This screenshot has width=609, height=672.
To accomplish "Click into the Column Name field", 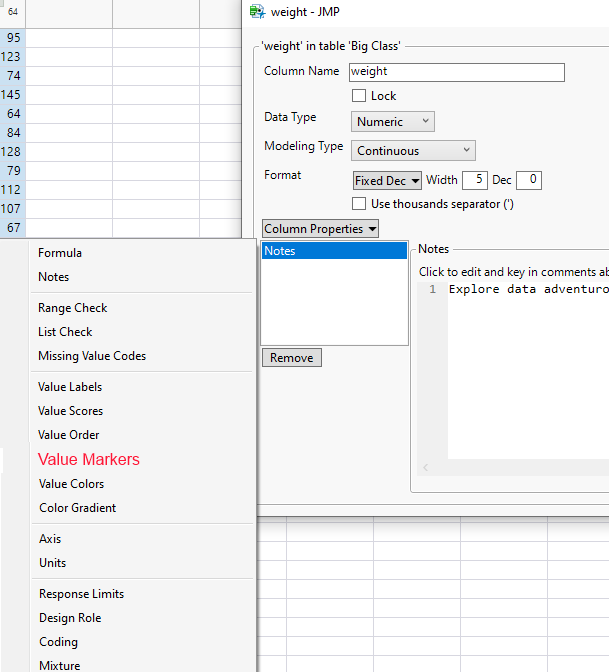I will coord(457,72).
